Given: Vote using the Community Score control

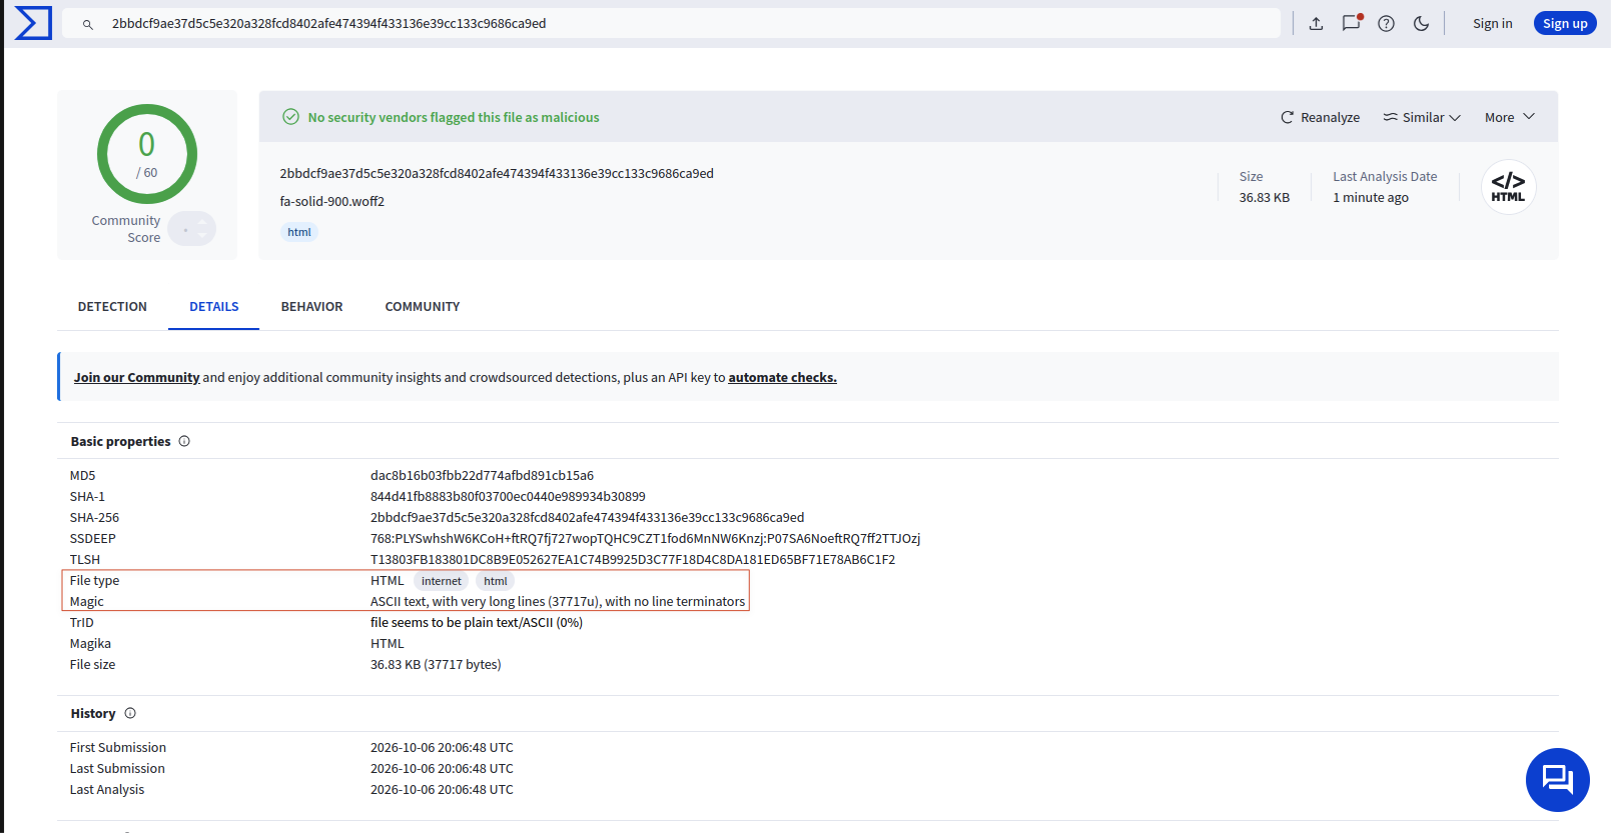Looking at the screenshot, I should click(x=192, y=229).
